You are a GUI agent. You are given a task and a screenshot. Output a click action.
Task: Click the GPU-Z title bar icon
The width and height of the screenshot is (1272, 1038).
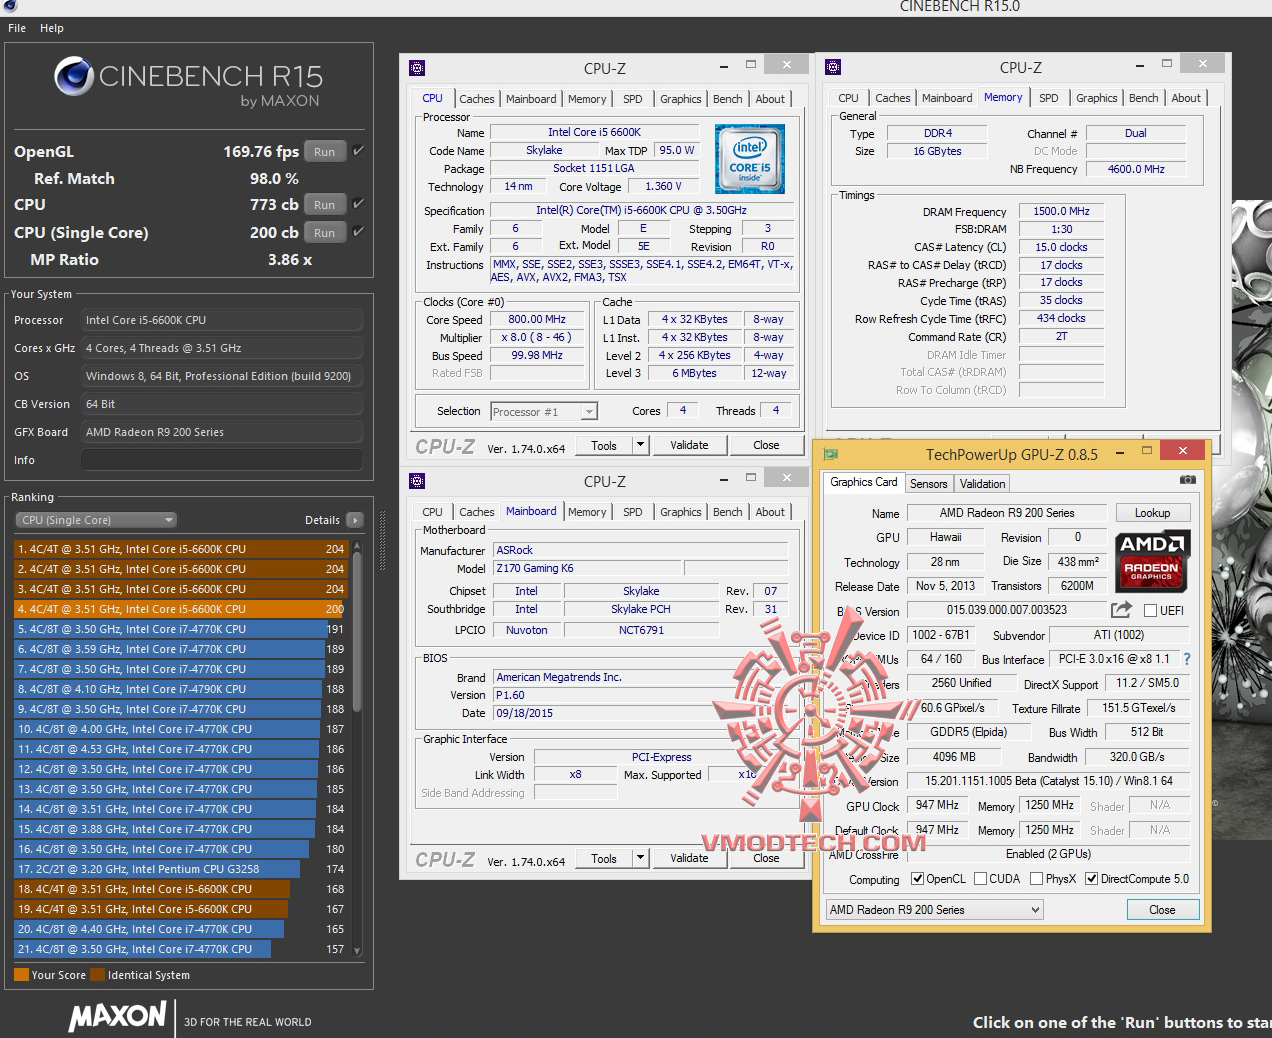830,454
